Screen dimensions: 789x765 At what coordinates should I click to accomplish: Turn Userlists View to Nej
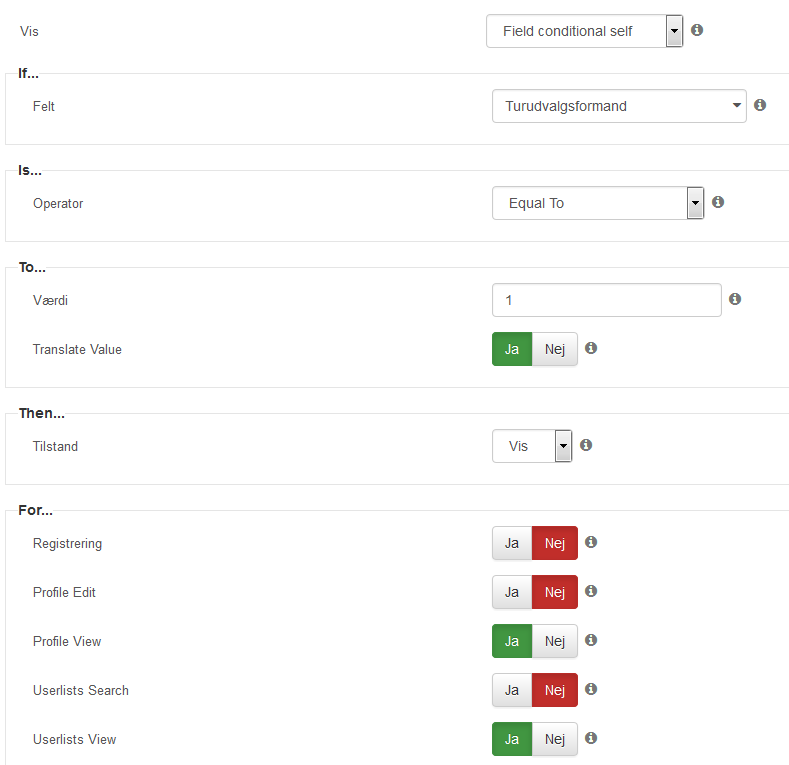(555, 739)
